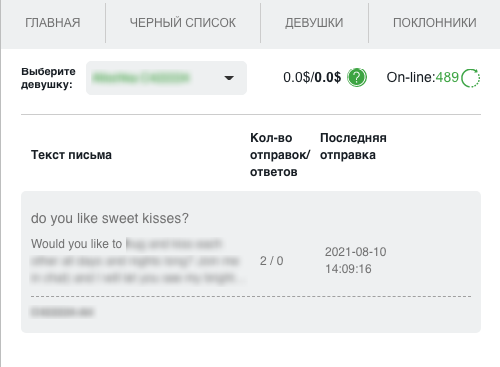Refresh the online count with circular arrow
This screenshot has height=367, width=500.
471,78
